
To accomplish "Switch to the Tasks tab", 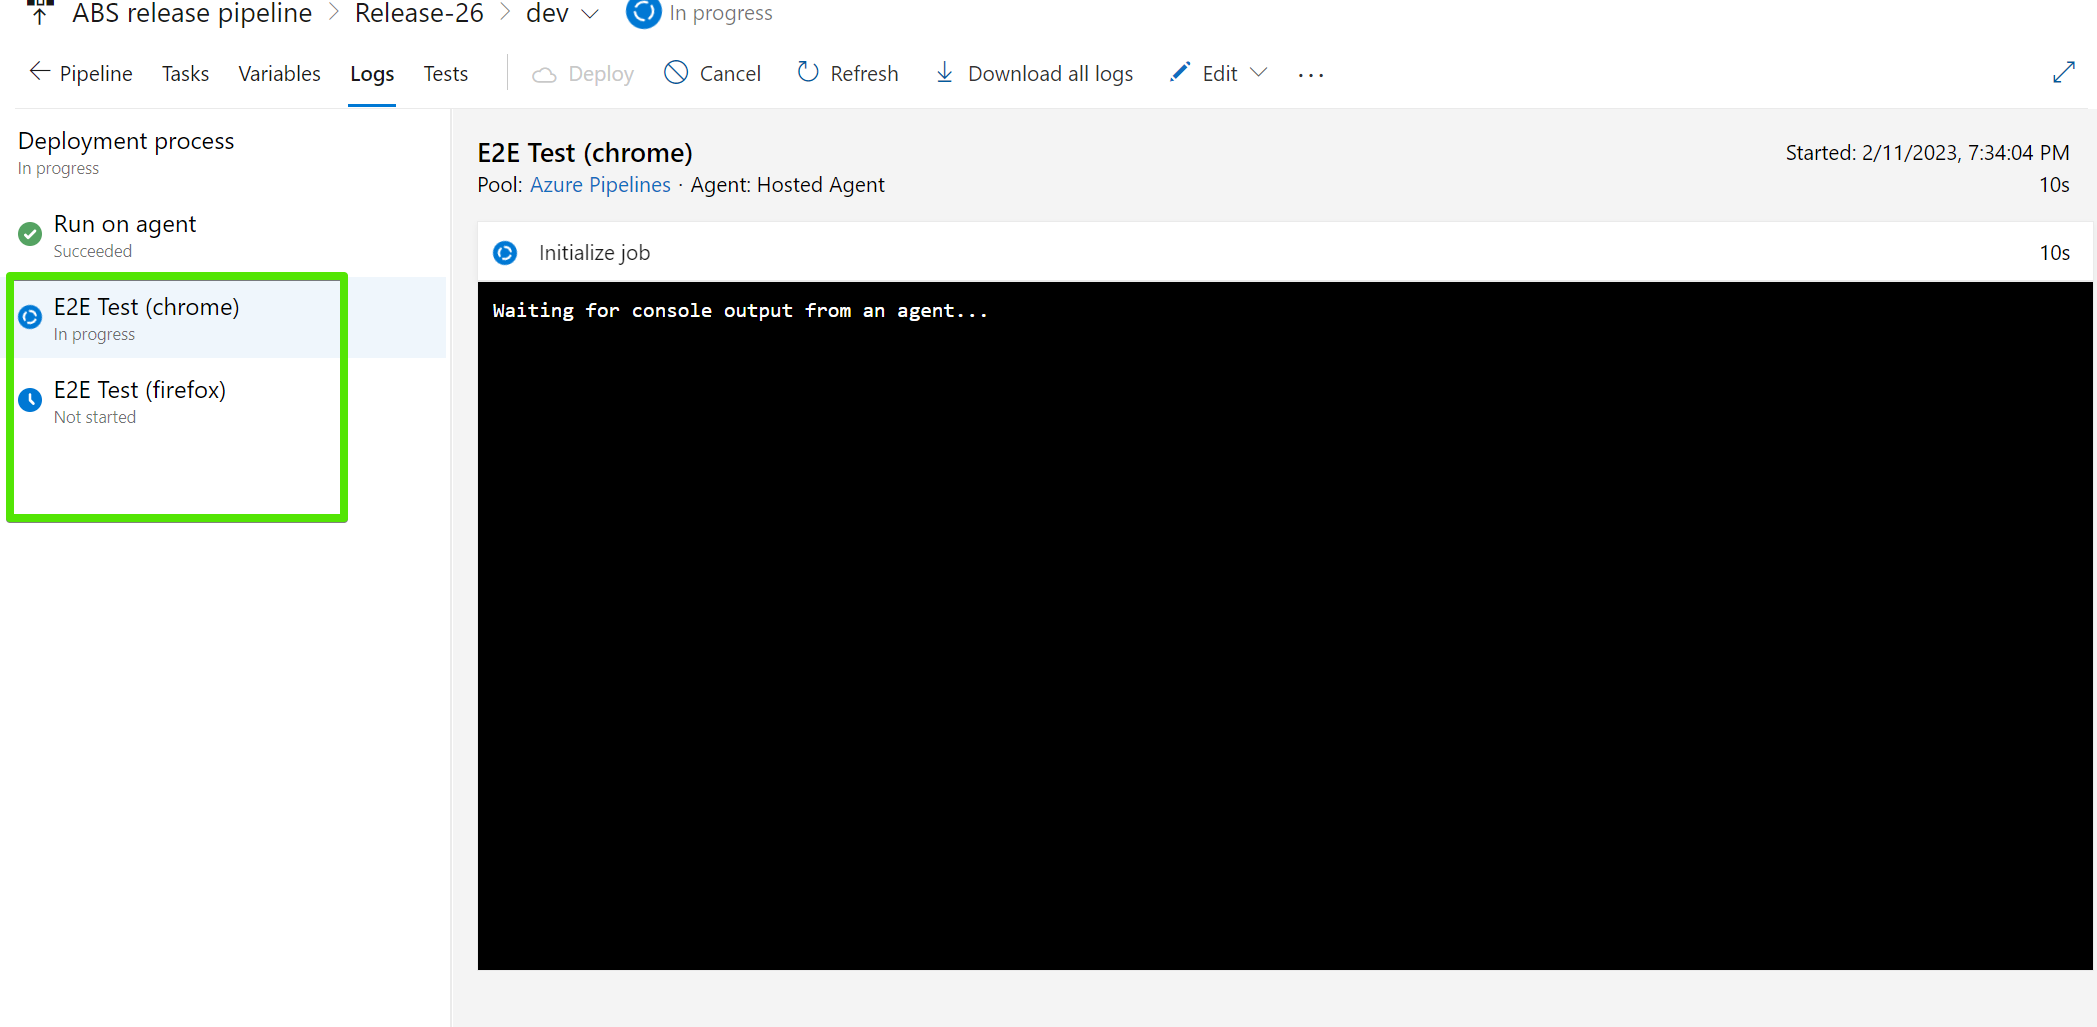I will 185,74.
